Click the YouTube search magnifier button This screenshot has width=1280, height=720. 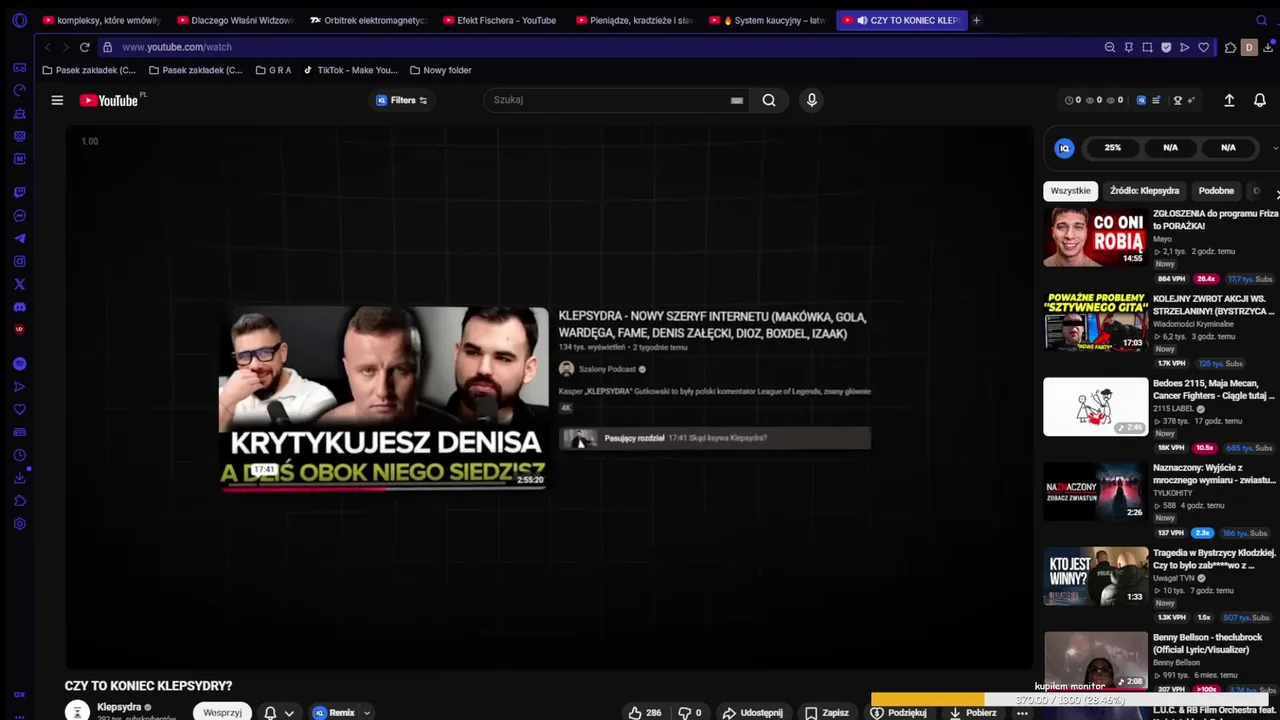(769, 100)
